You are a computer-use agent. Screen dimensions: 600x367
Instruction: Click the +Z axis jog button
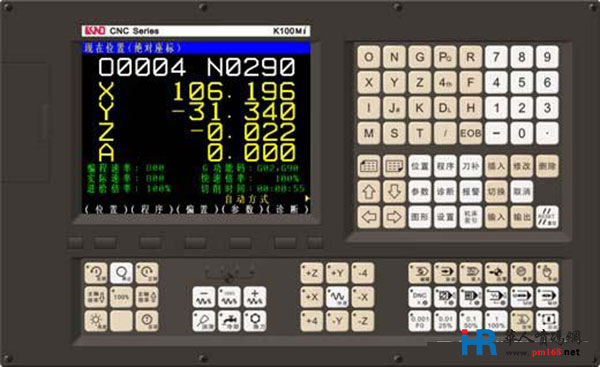pos(312,272)
